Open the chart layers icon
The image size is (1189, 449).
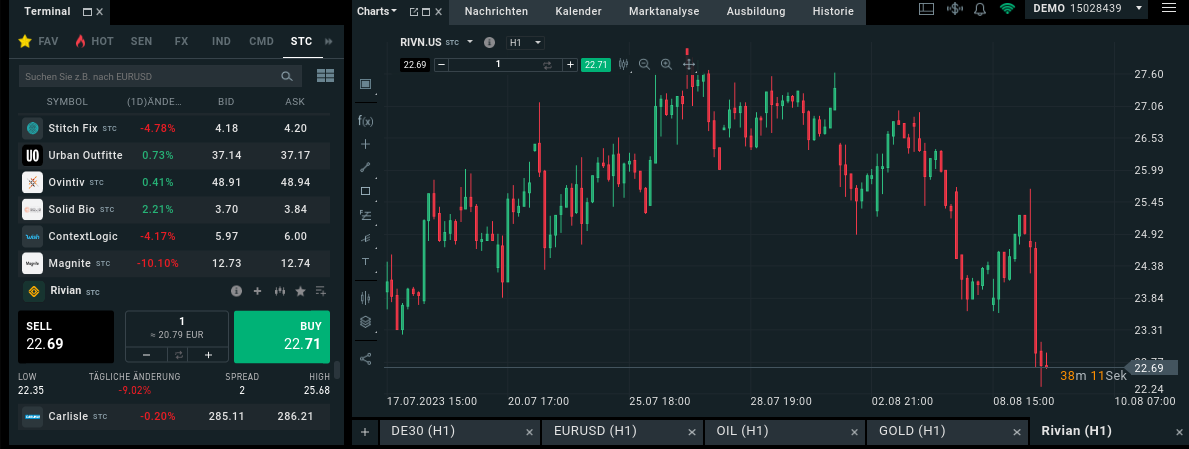pos(365,322)
